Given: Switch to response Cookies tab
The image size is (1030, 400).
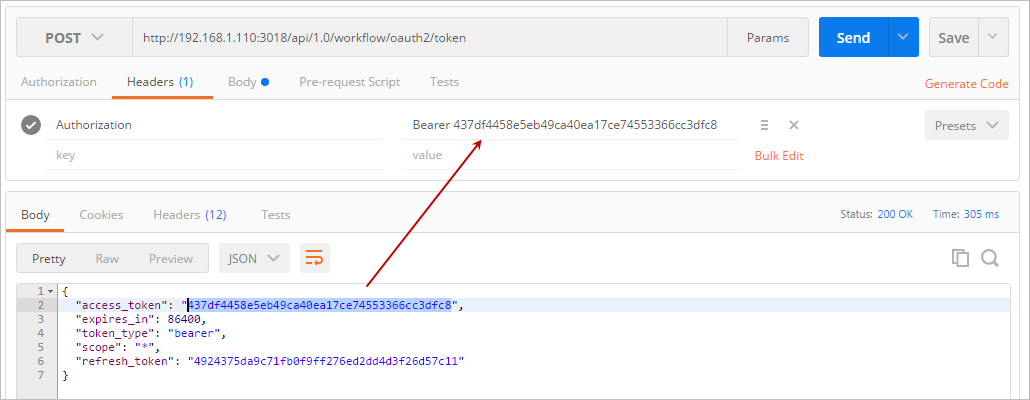Looking at the screenshot, I should [x=101, y=214].
